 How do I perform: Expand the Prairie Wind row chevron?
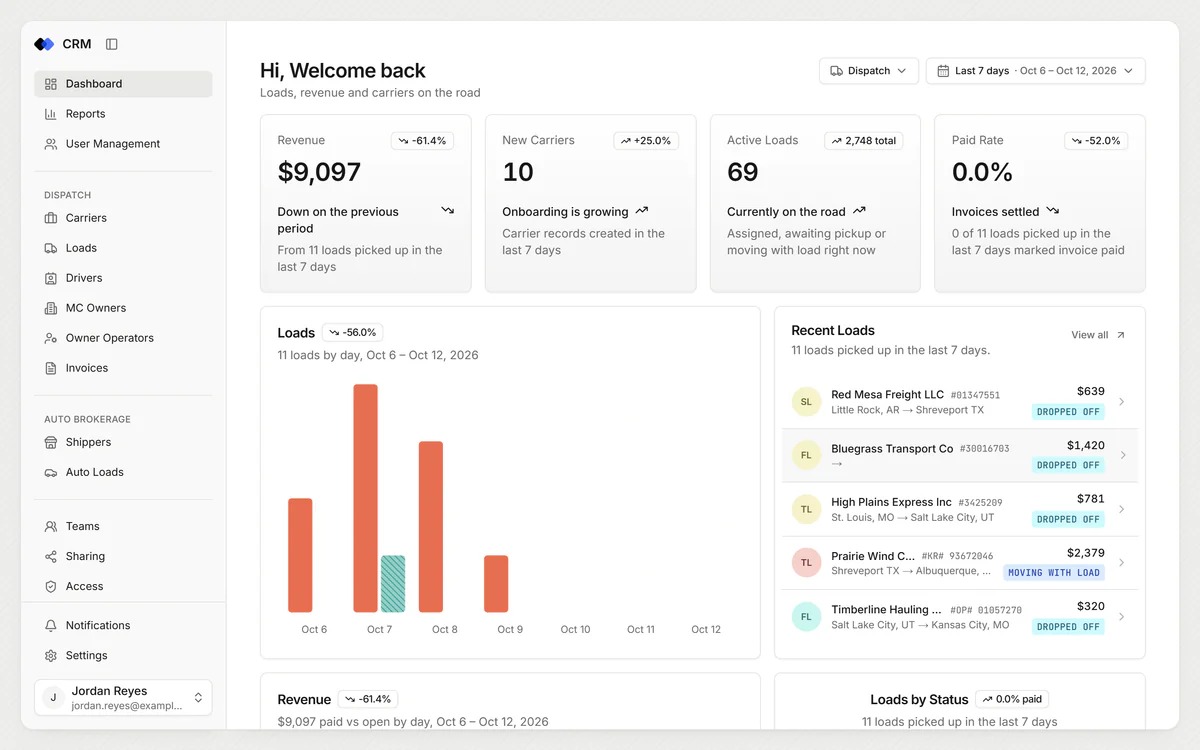(x=1122, y=563)
